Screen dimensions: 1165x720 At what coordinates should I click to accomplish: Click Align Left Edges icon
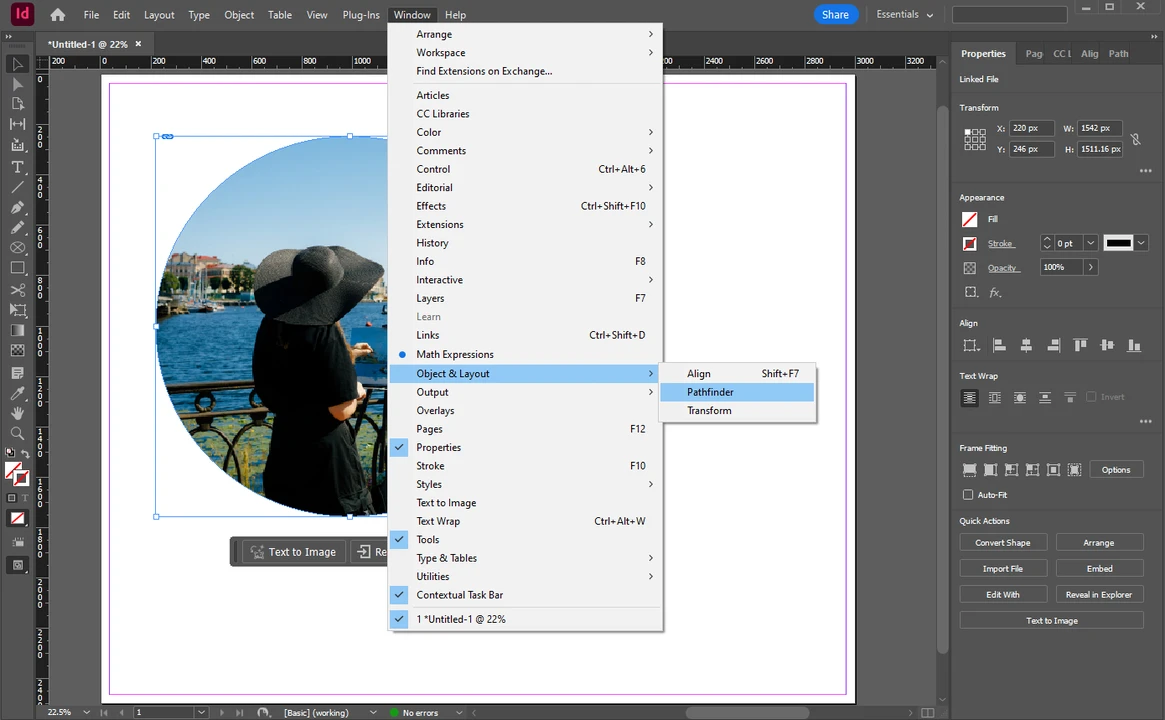point(999,345)
